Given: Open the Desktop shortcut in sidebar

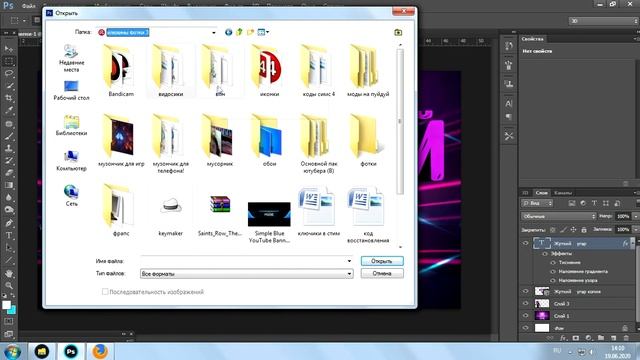Looking at the screenshot, I should tap(71, 91).
